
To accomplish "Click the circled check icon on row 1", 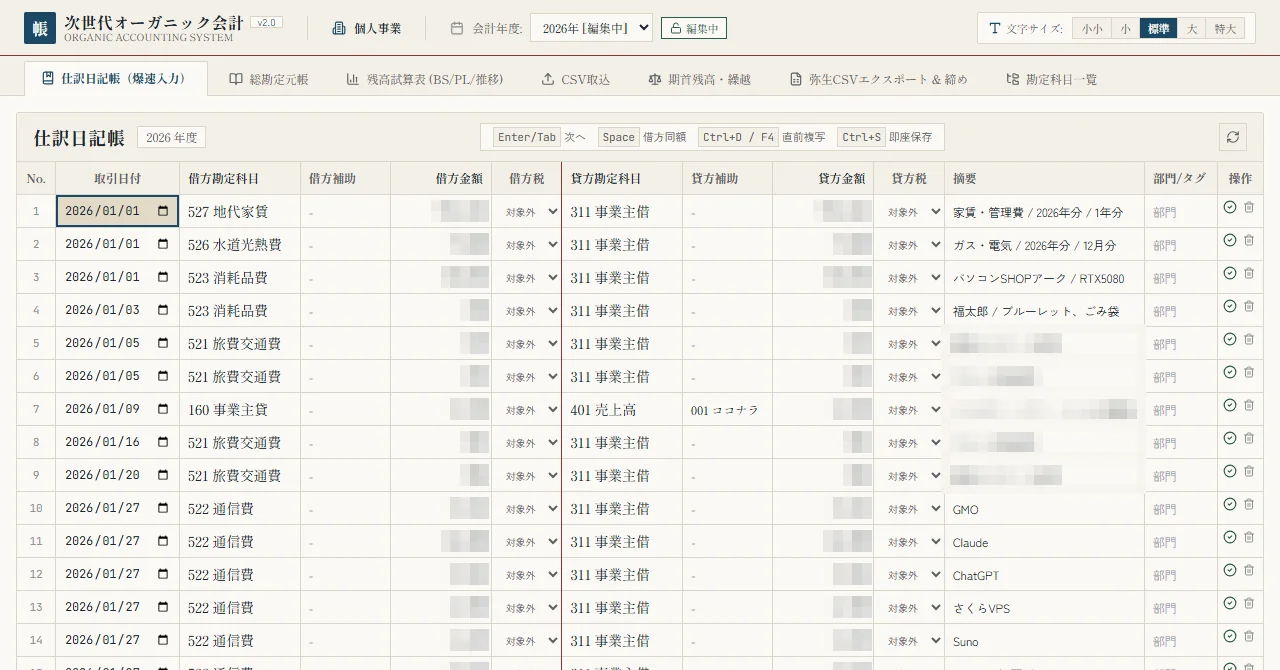I will 1230,207.
